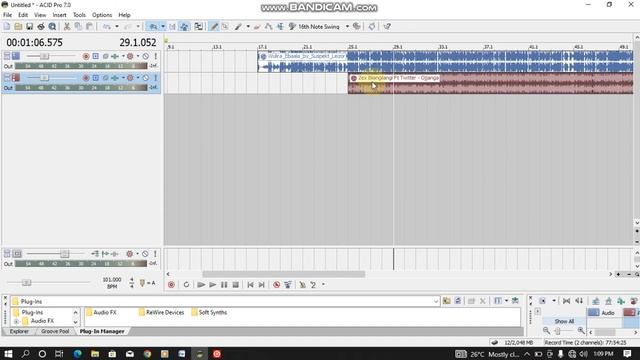Switch to the Explorer tab
Screen dimensions: 640x360
pos(19,331)
